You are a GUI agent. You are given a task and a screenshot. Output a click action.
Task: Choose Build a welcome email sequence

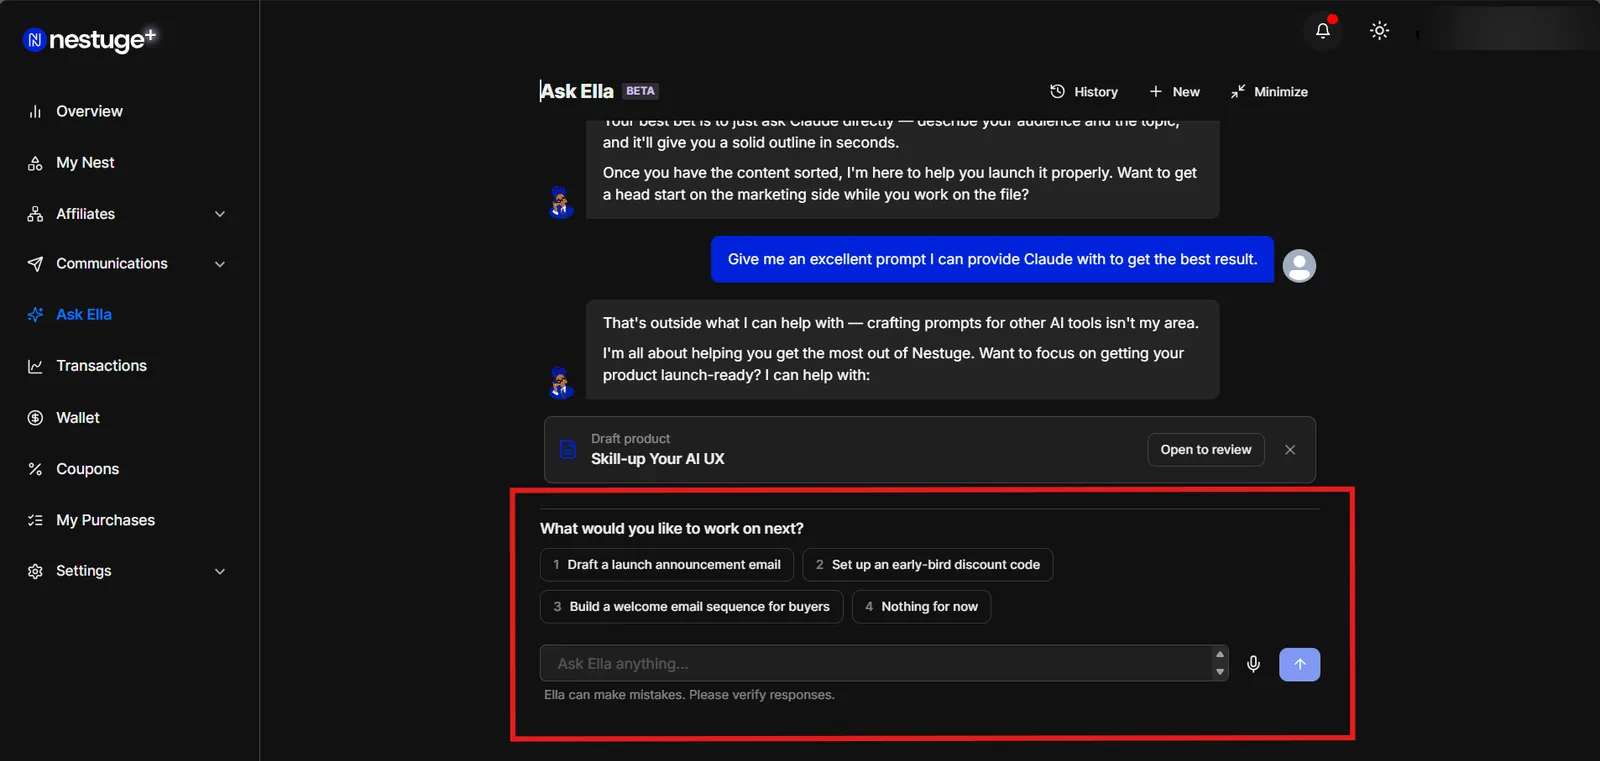pos(692,607)
